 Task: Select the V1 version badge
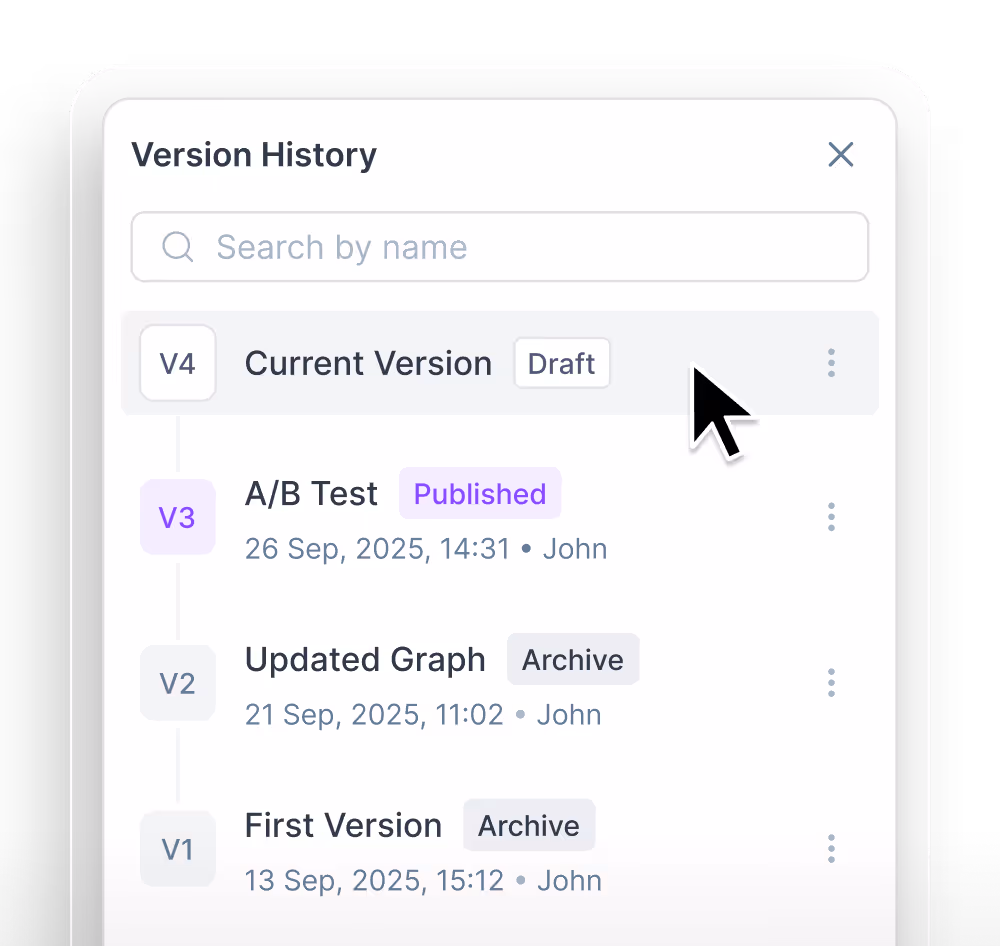coord(177,848)
